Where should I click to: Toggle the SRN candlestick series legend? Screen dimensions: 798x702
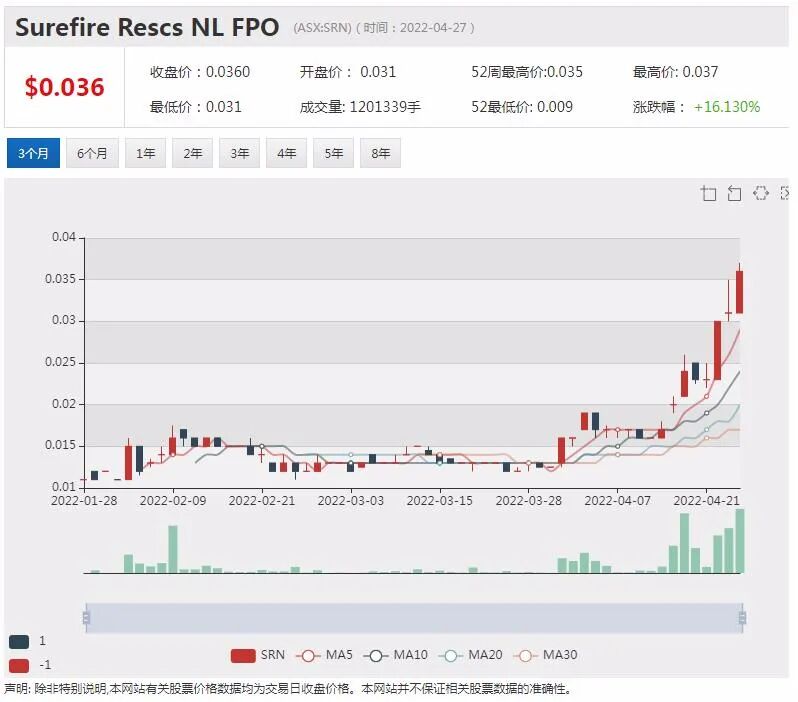(x=258, y=655)
